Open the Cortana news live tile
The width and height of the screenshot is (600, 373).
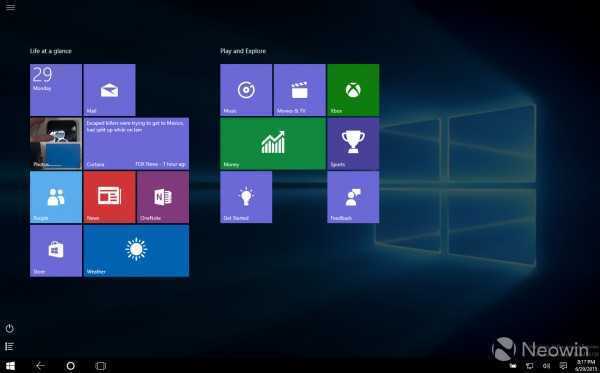click(136, 143)
